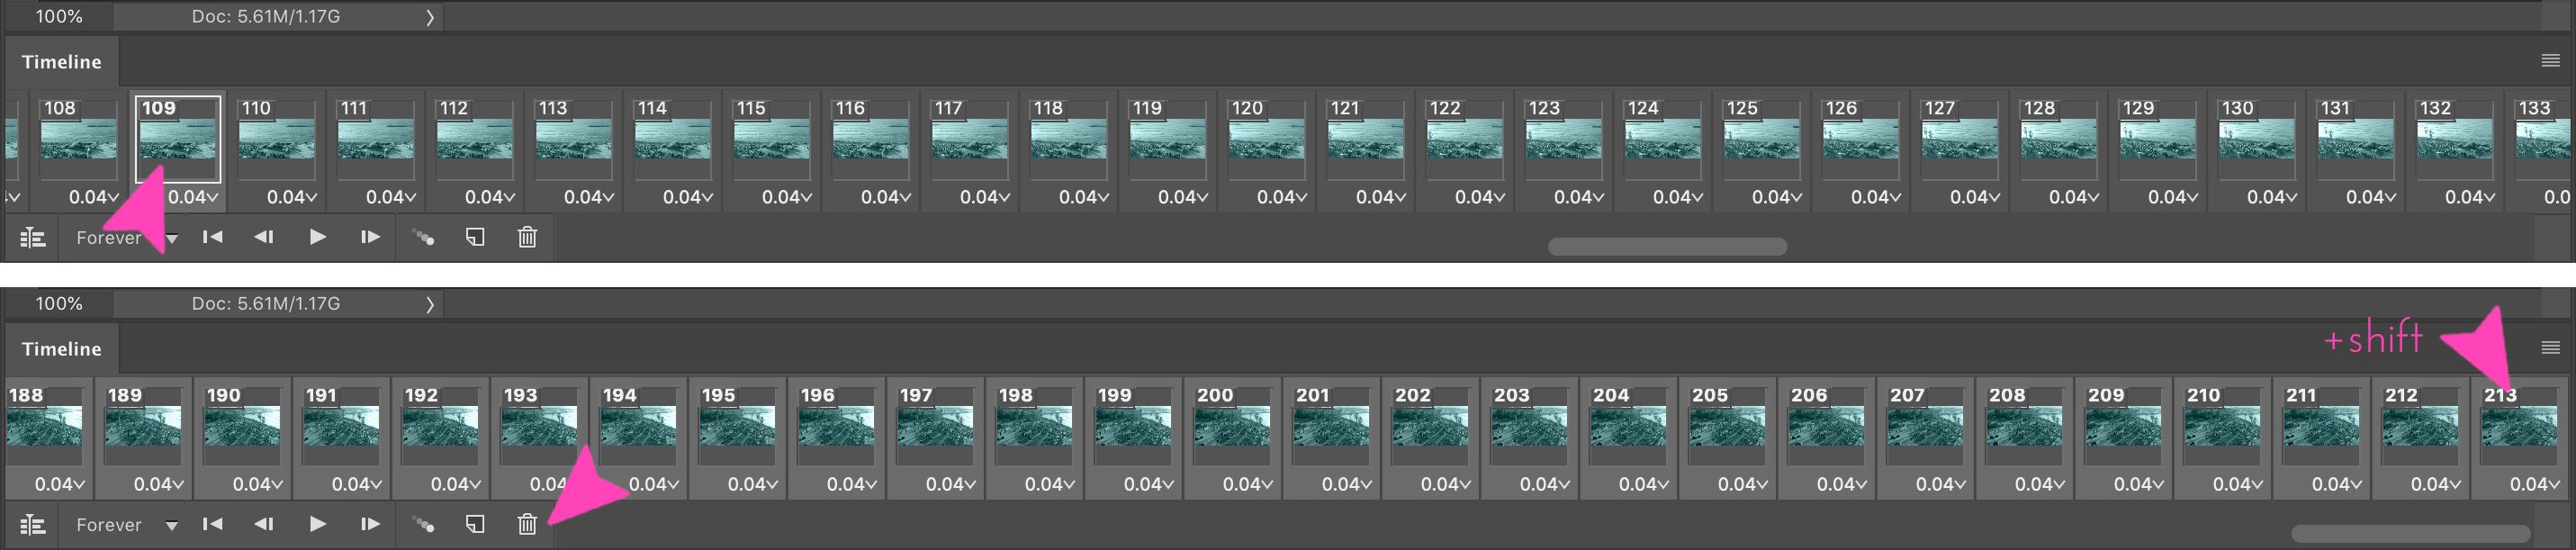Select frame 188 thumbnail
This screenshot has height=550, width=2576.
[x=45, y=426]
